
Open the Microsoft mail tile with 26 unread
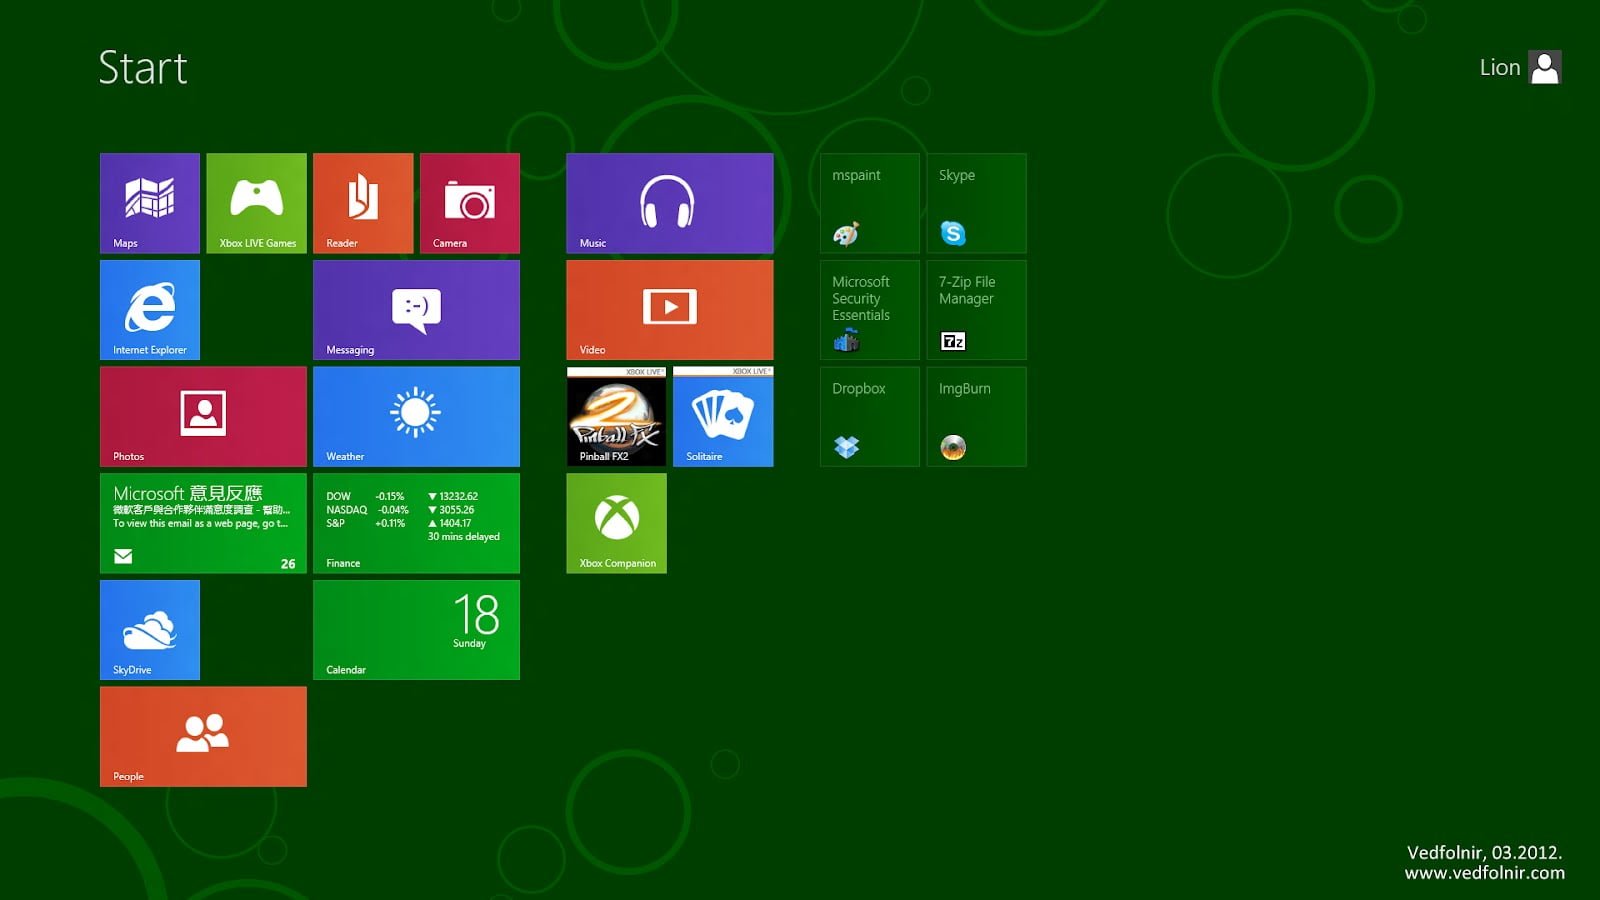coord(203,523)
